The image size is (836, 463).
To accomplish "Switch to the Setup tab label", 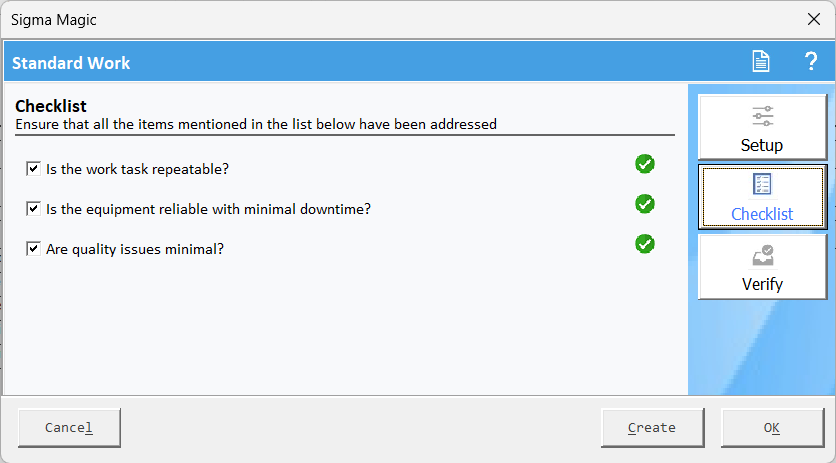I will coord(761,145).
